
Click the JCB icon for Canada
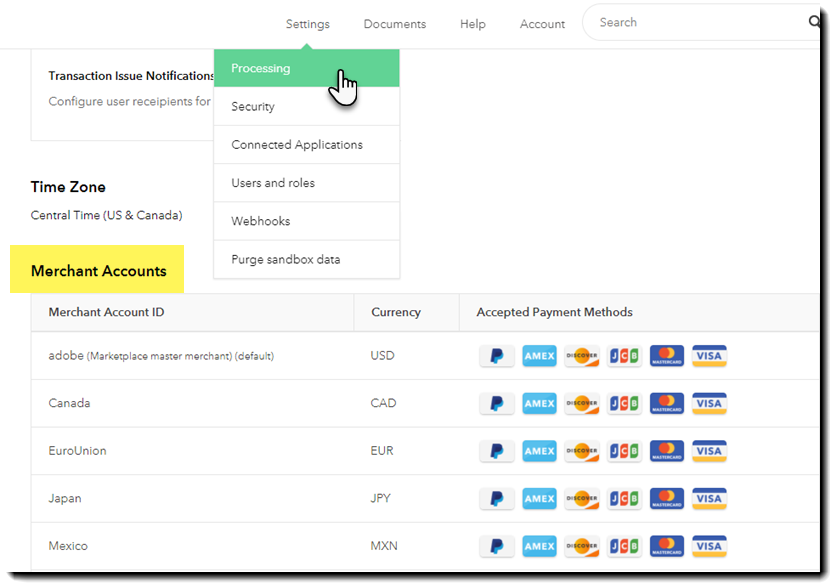624,403
